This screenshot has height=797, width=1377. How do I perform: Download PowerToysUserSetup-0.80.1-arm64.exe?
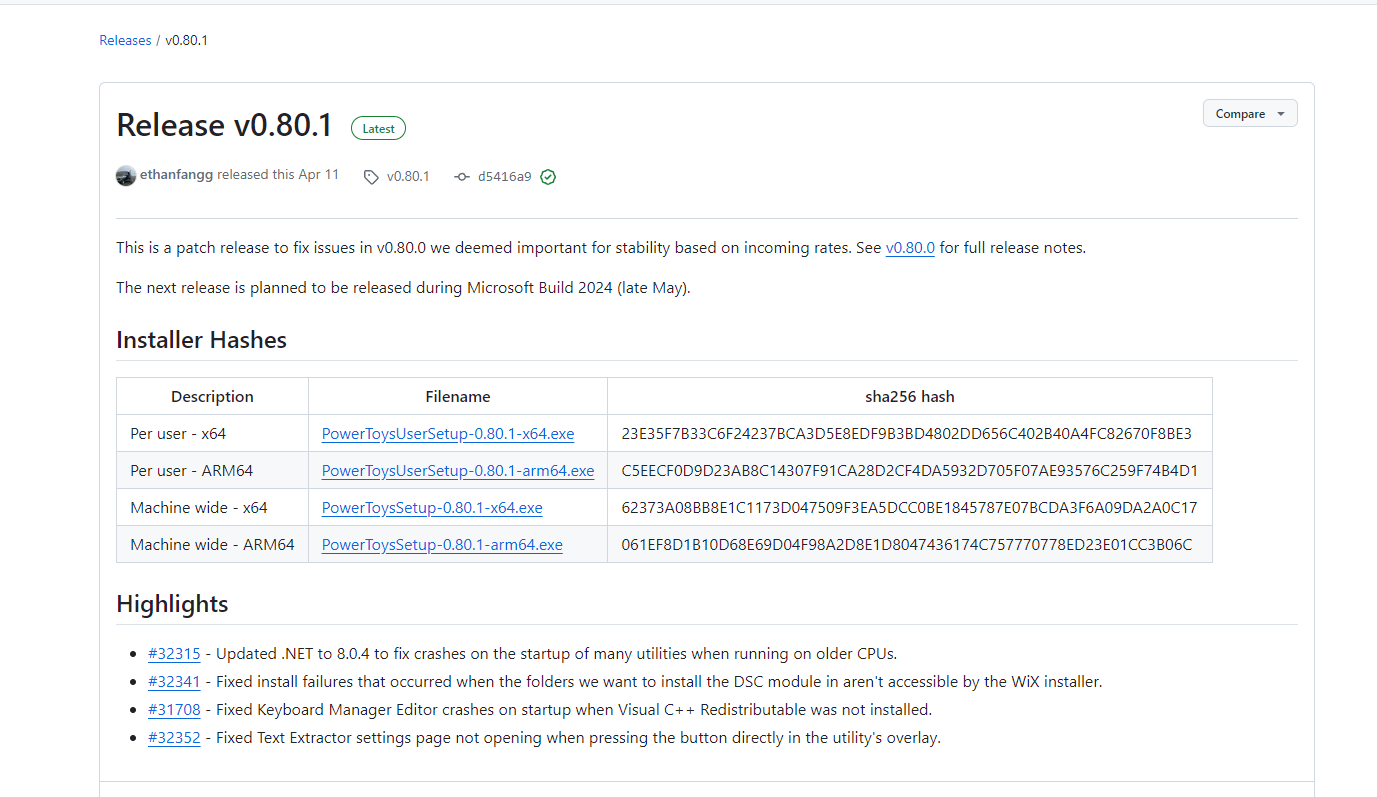tap(458, 471)
